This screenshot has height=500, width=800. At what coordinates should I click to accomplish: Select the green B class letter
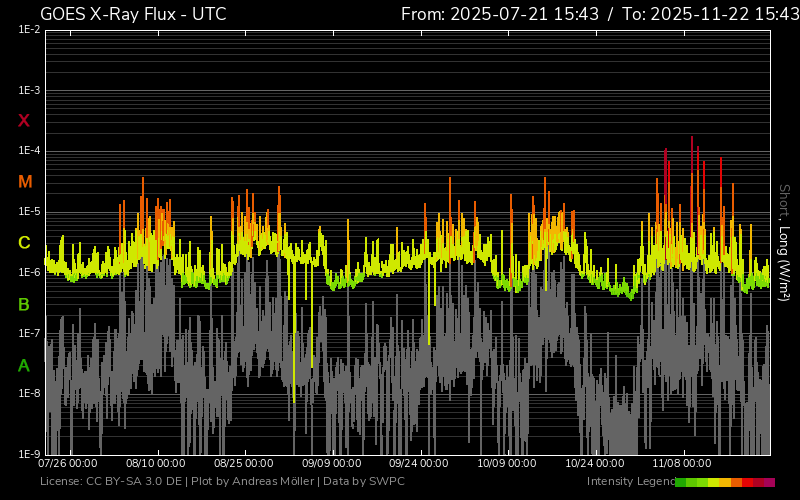tap(24, 304)
